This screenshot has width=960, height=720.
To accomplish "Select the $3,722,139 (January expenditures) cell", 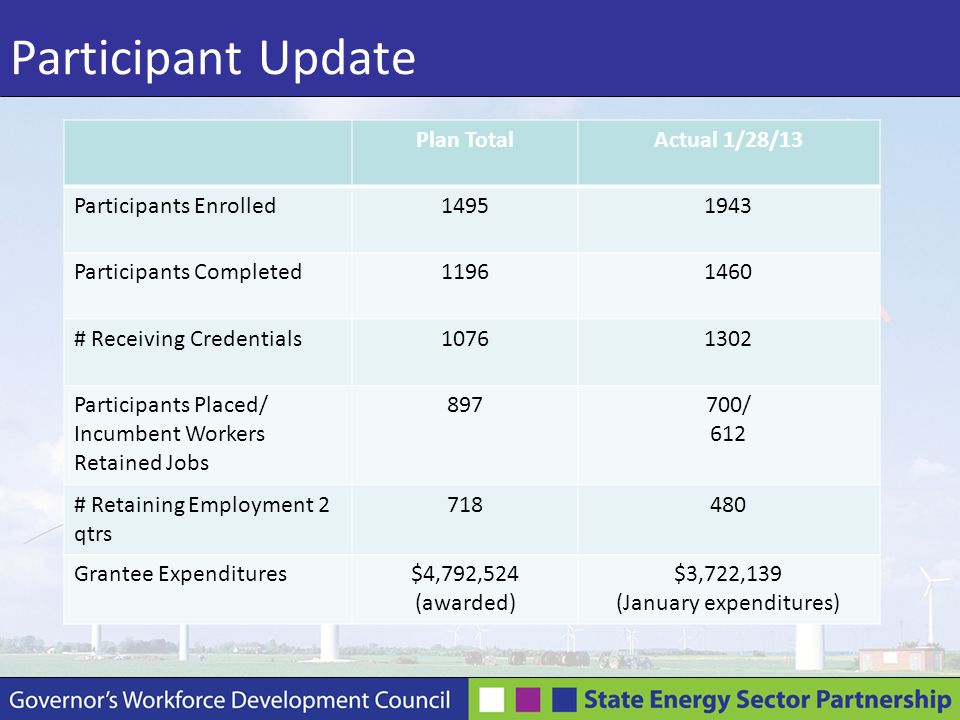I will click(728, 588).
